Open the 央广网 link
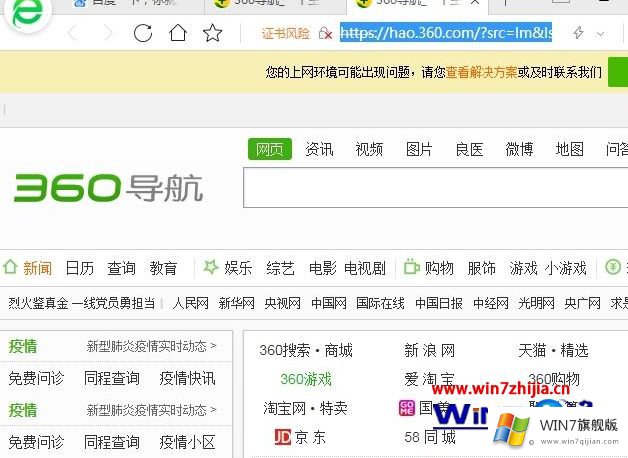The width and height of the screenshot is (628, 458). point(582,303)
